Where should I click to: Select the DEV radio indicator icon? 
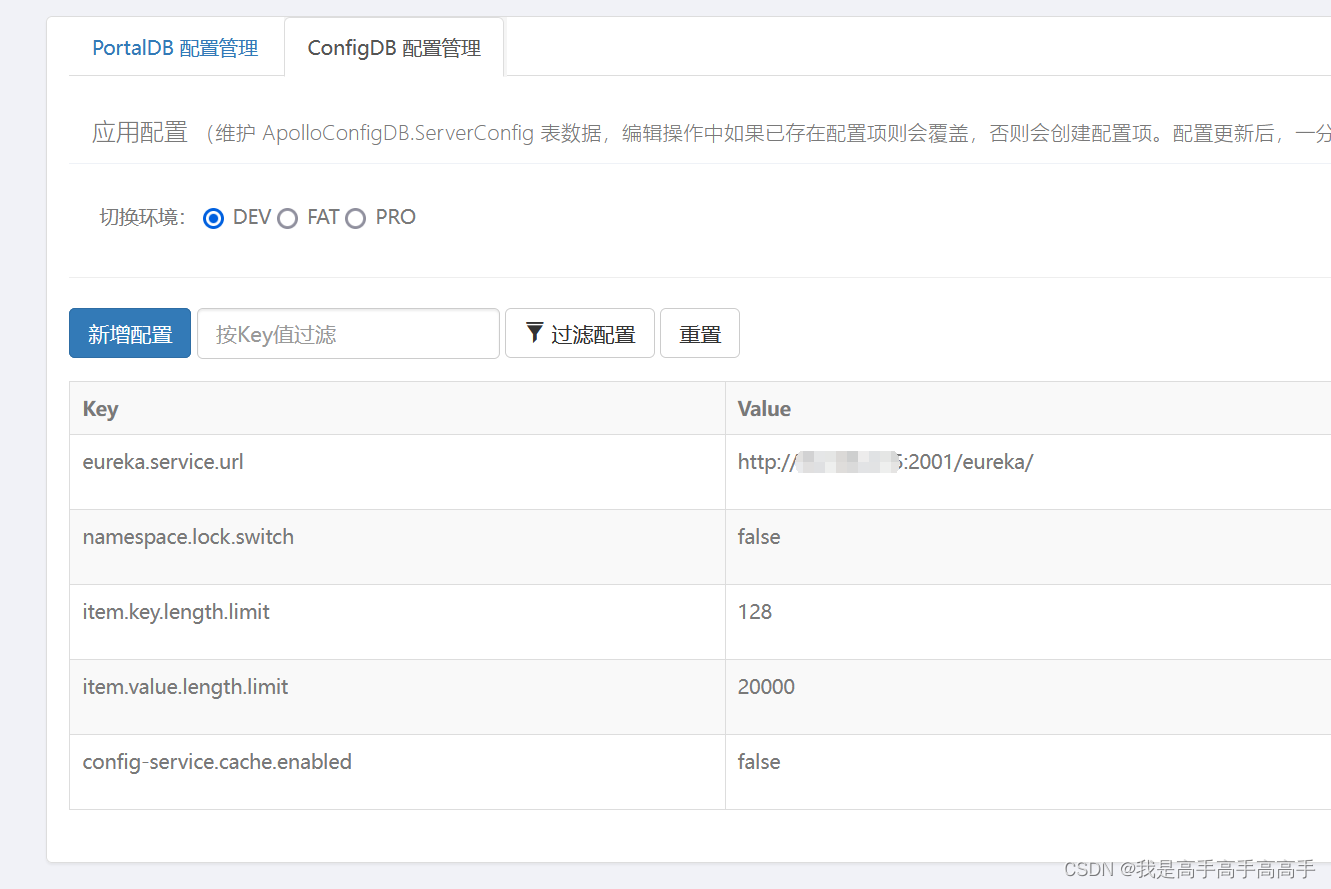(x=213, y=218)
